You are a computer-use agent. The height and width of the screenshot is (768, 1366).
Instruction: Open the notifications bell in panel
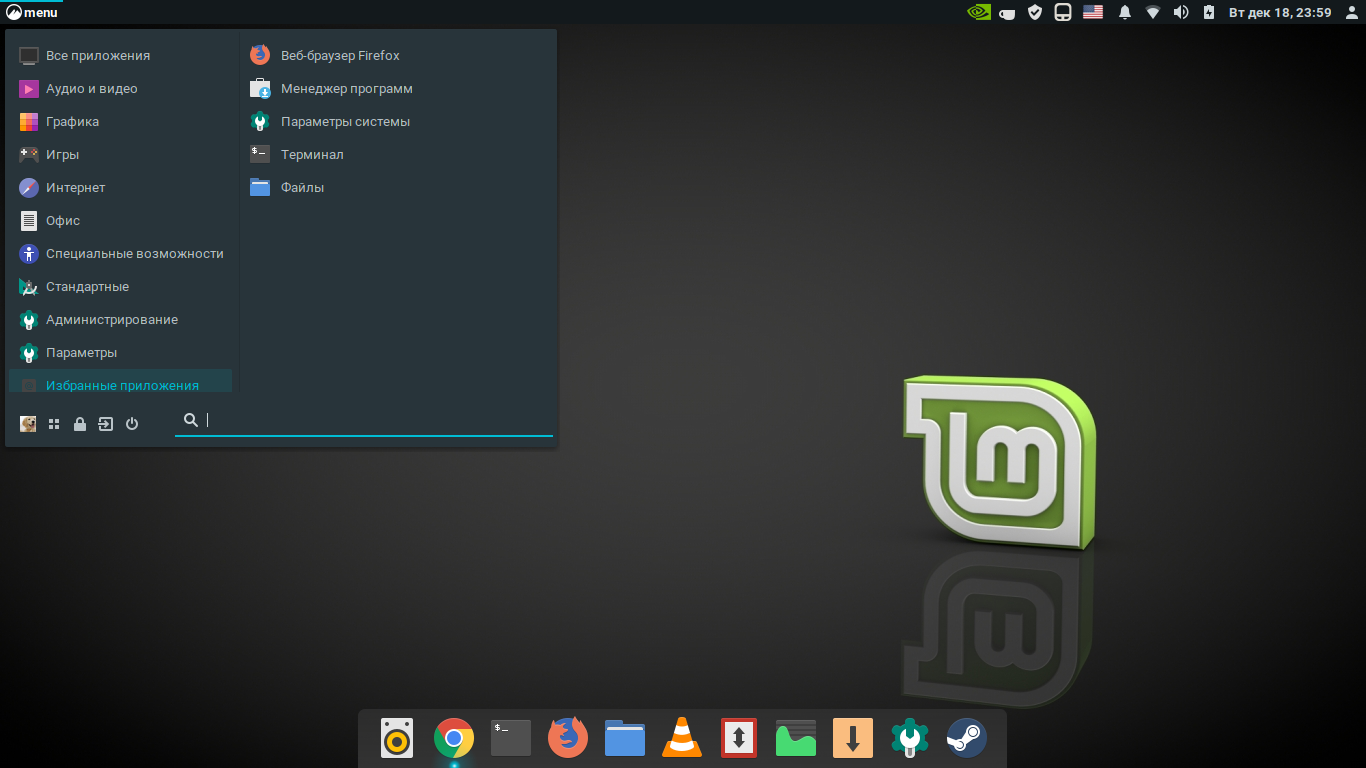tap(1125, 12)
